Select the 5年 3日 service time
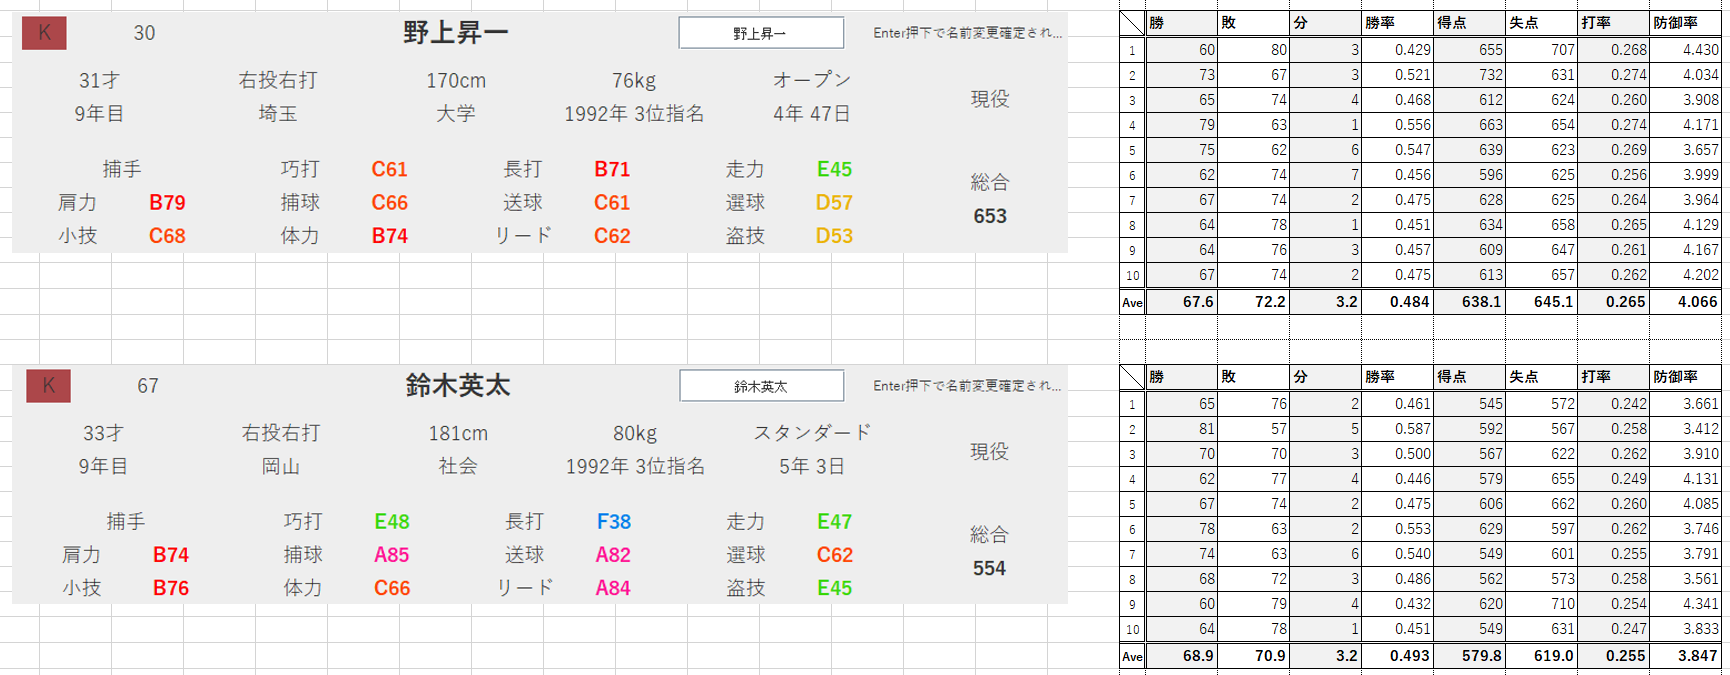Image resolution: width=1730 pixels, height=675 pixels. (812, 466)
